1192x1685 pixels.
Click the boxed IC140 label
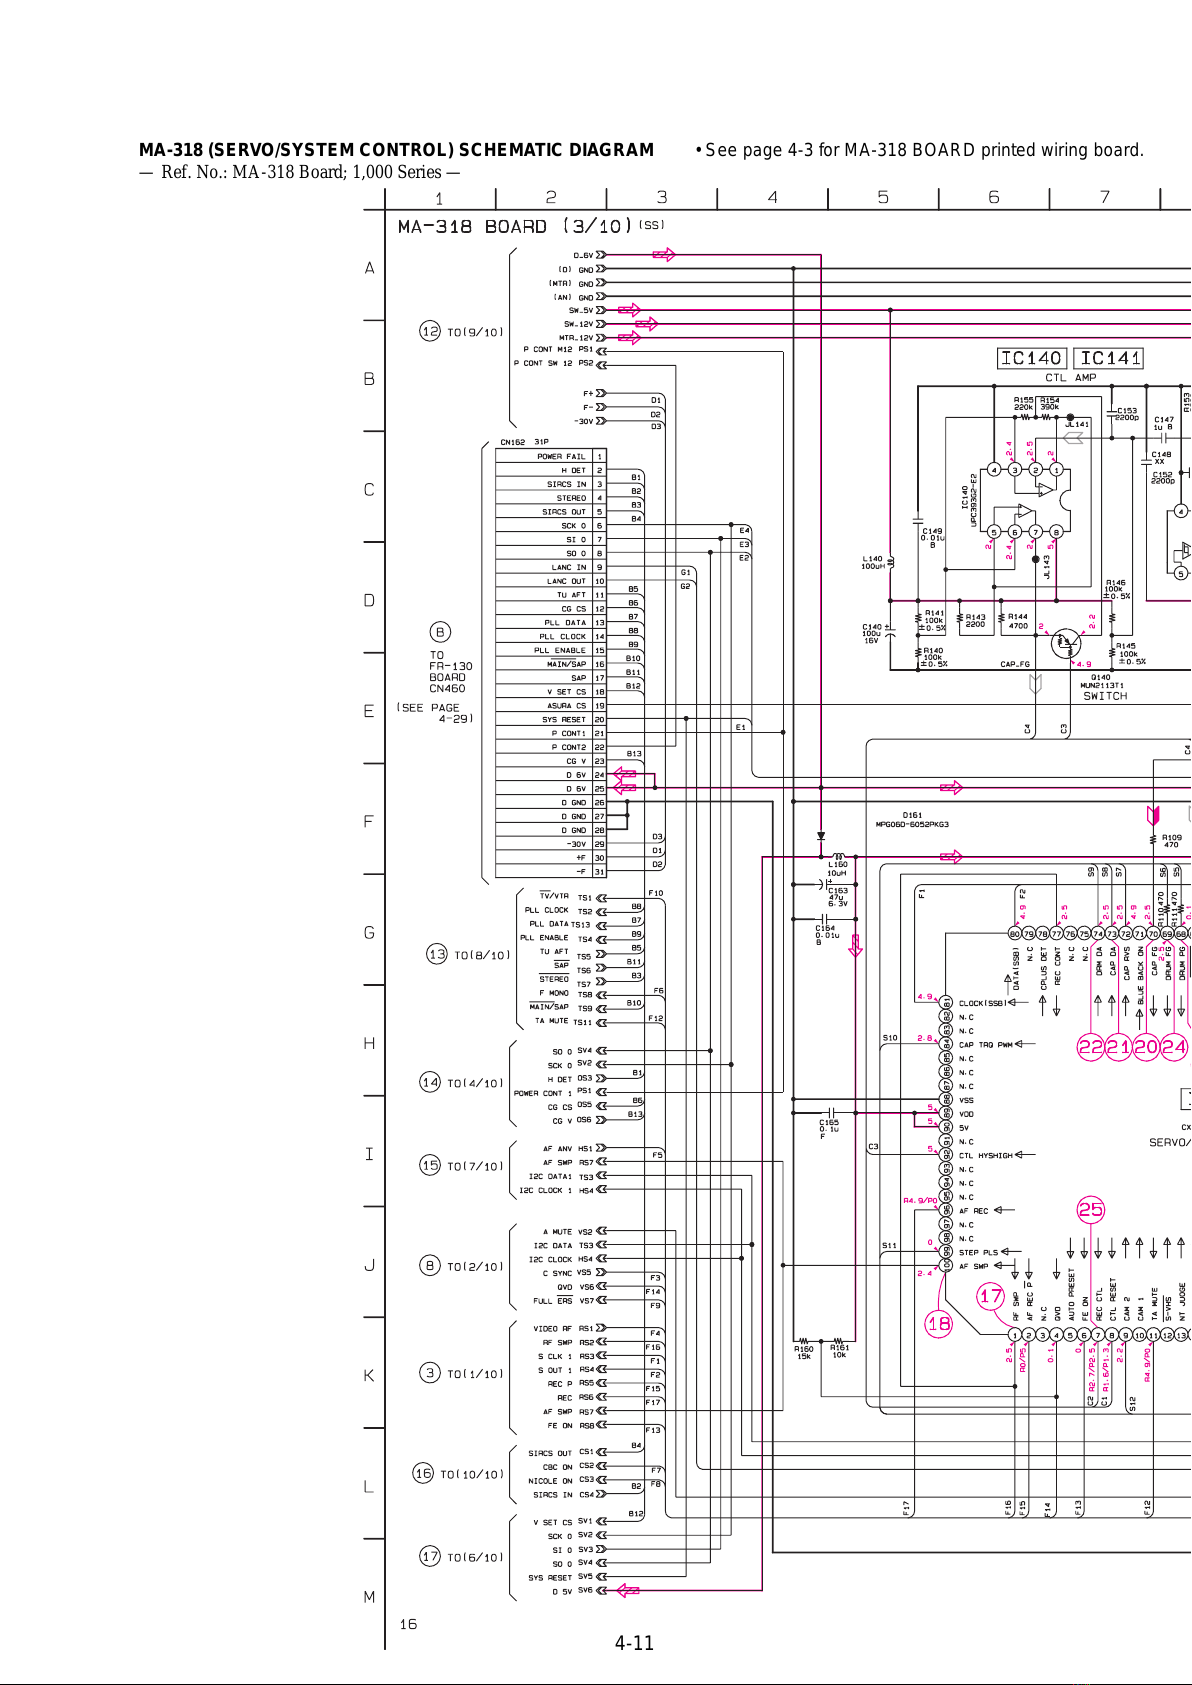tap(1032, 358)
